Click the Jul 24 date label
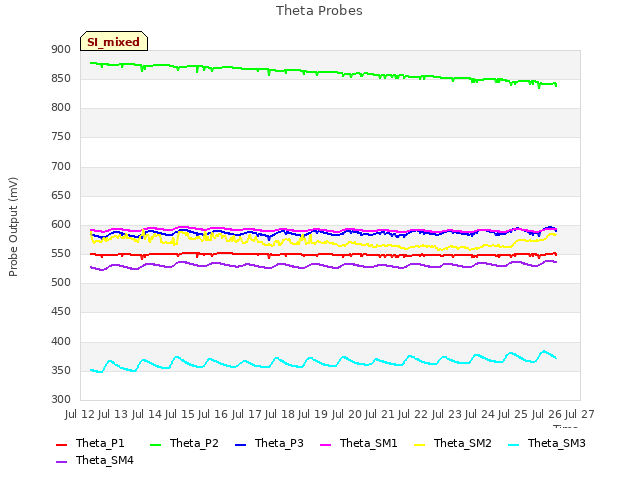This screenshot has width=640, height=480. click(x=480, y=414)
